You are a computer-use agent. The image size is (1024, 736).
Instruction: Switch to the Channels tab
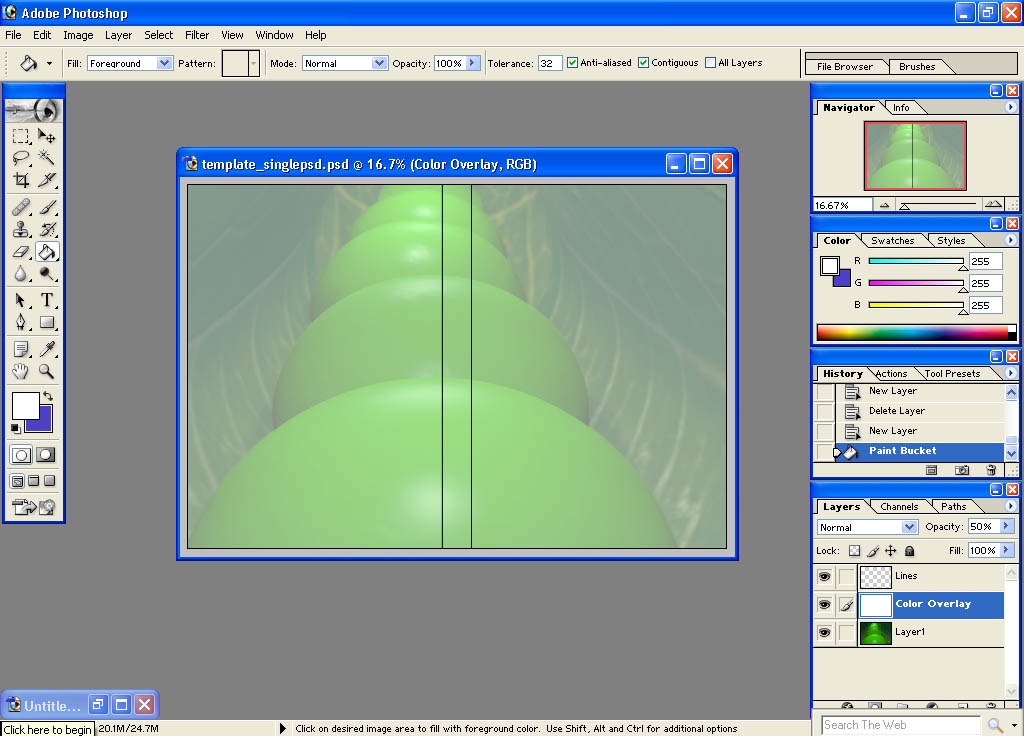click(898, 507)
